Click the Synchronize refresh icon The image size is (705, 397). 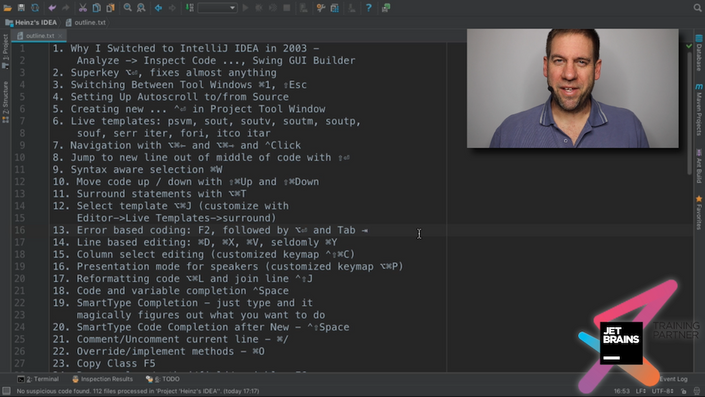(35, 8)
